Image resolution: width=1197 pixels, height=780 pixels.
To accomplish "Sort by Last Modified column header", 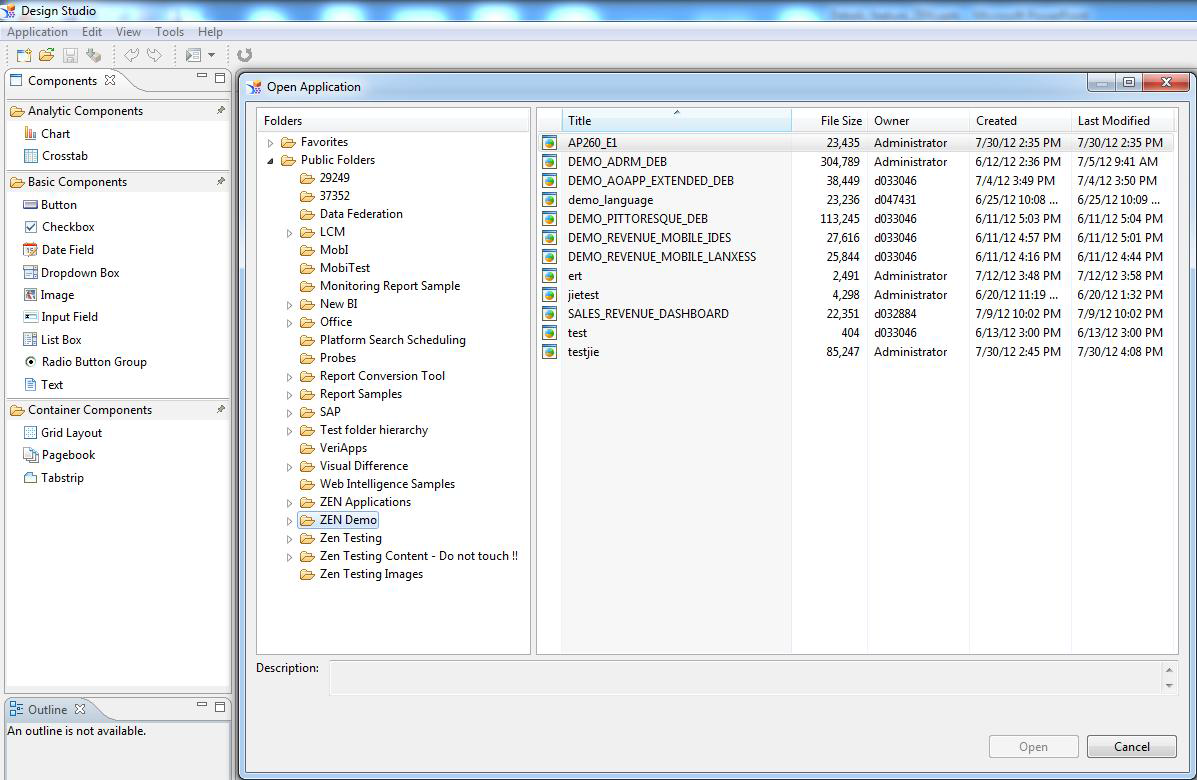I will click(1121, 120).
